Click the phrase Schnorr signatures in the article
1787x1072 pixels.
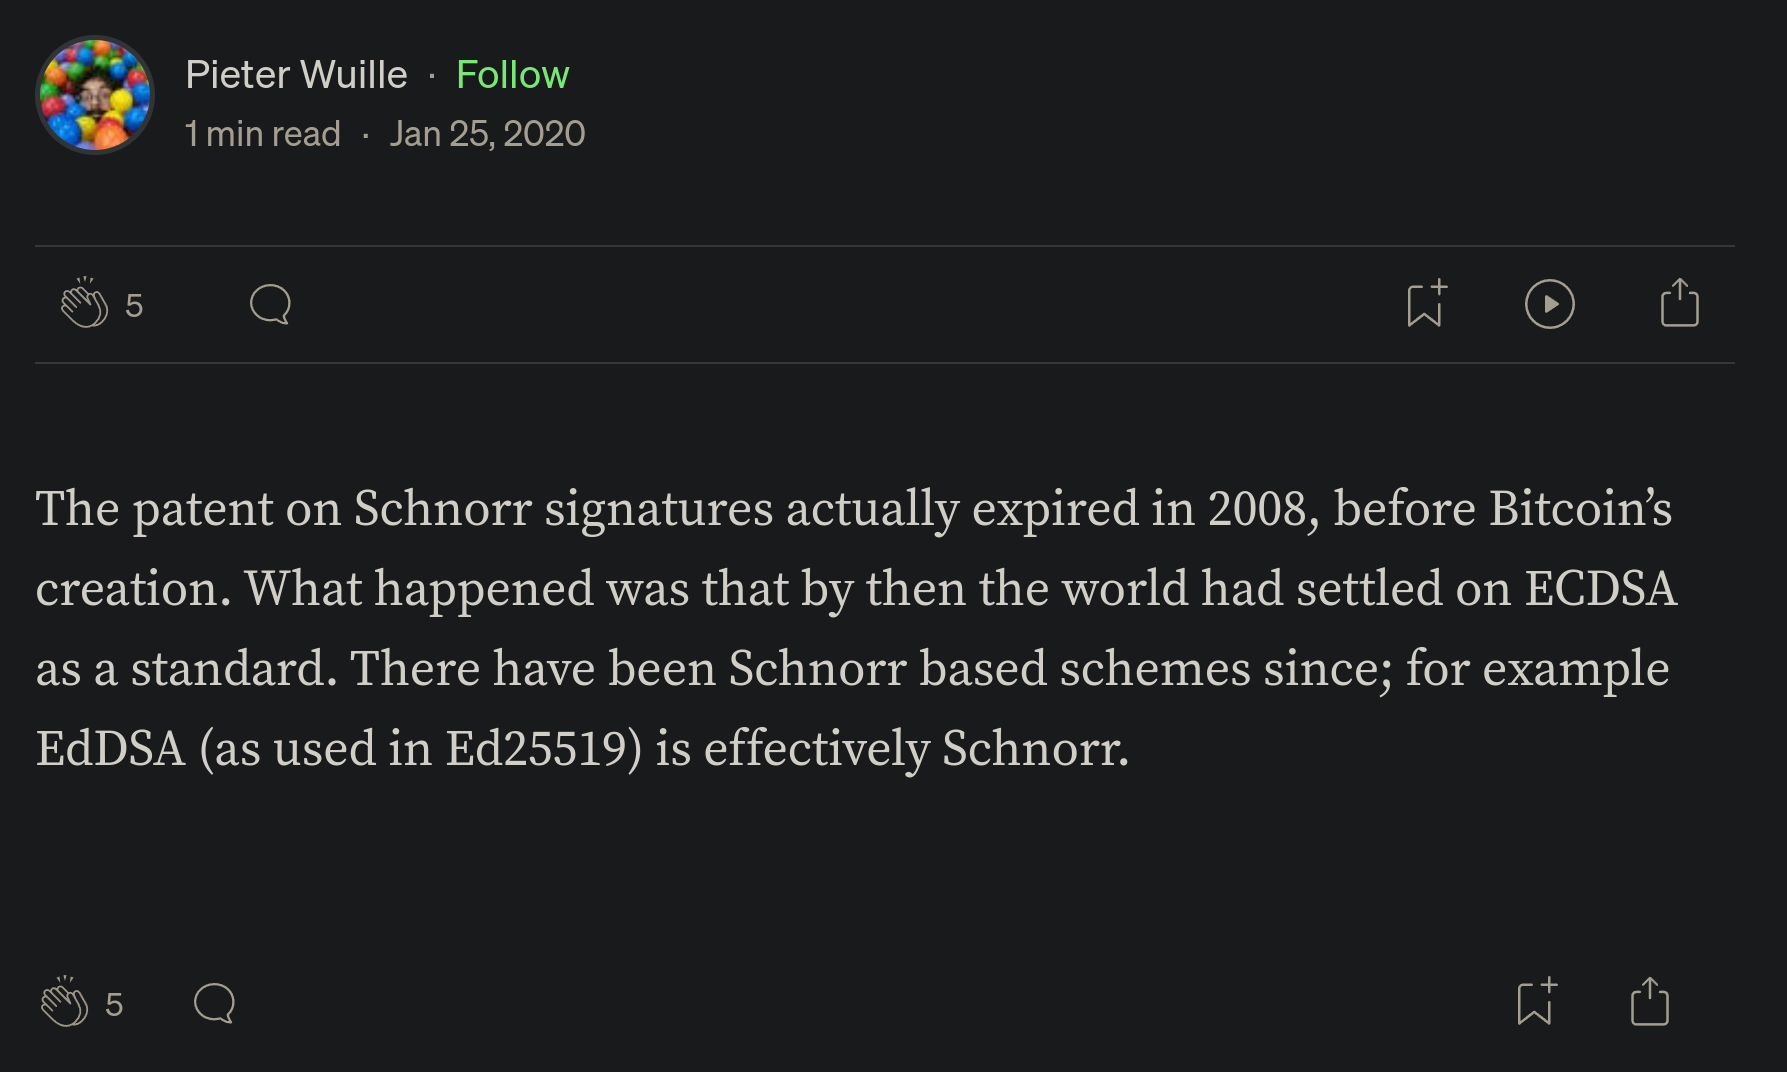[x=563, y=509]
